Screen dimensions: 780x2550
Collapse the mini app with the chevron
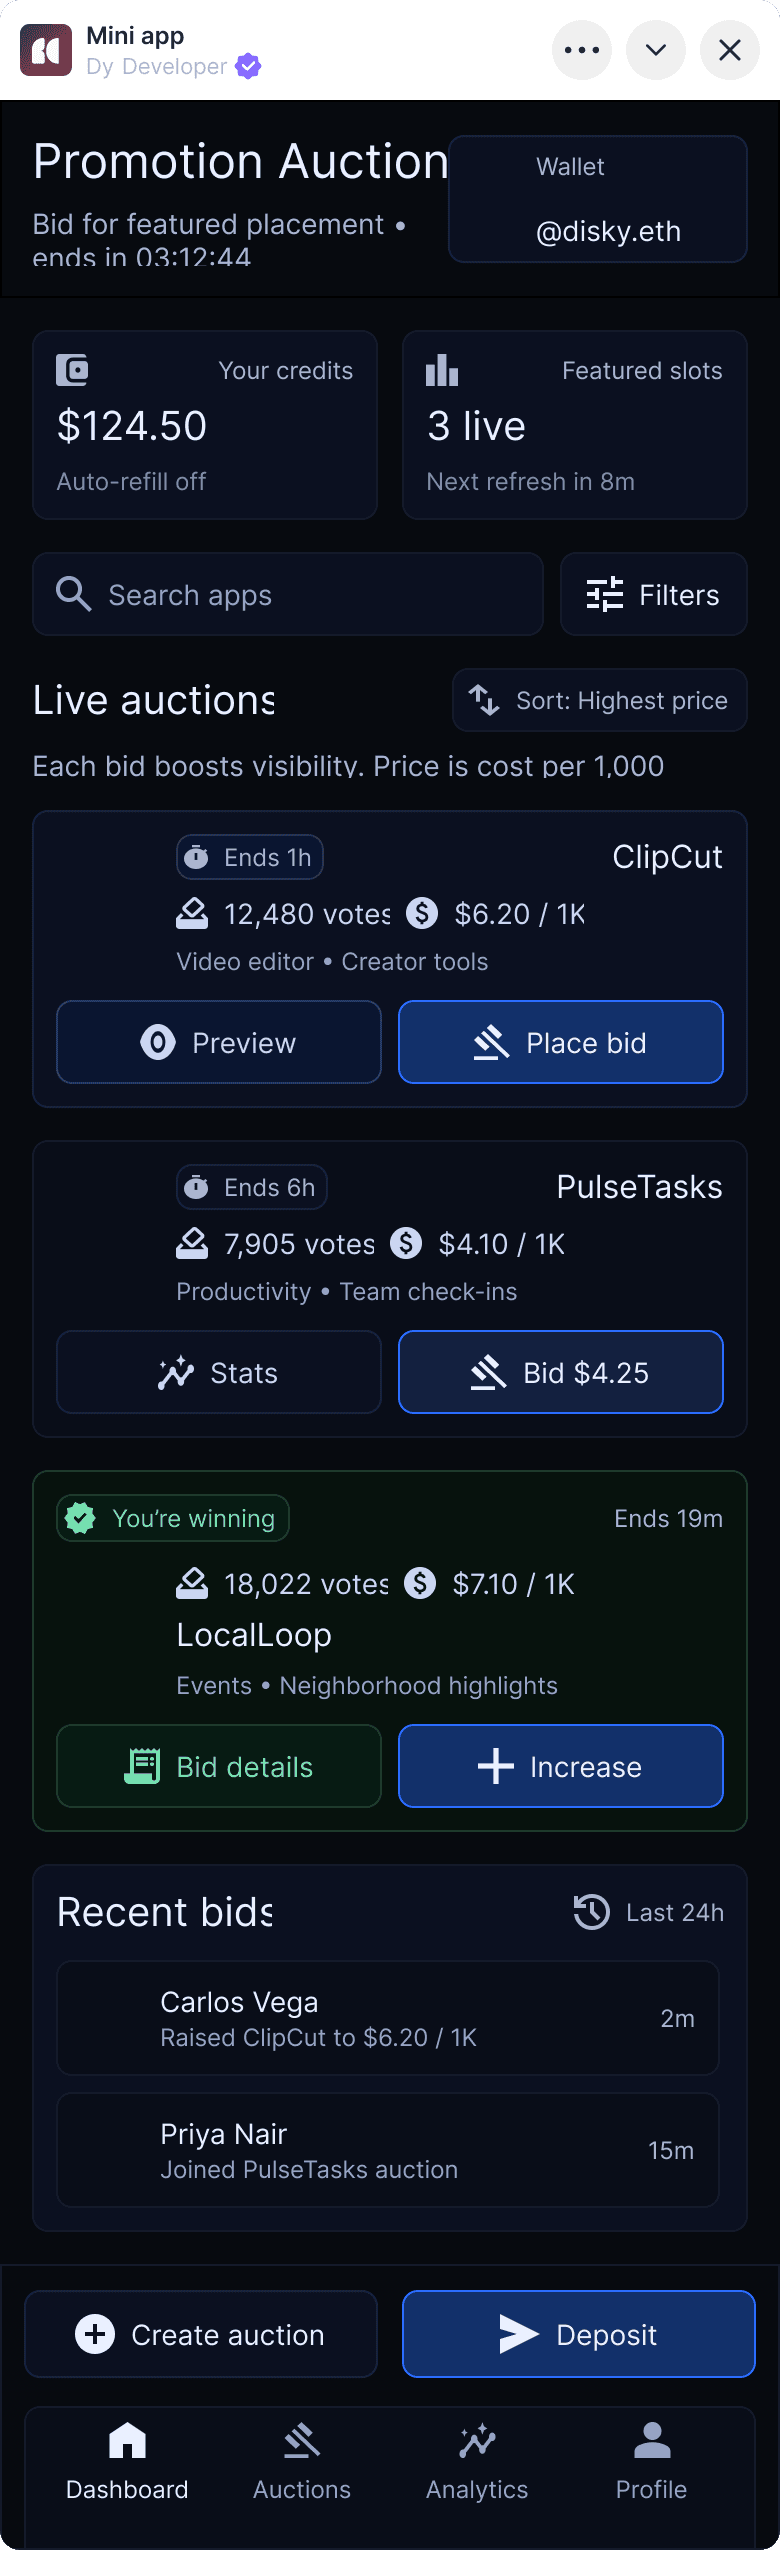tap(655, 49)
